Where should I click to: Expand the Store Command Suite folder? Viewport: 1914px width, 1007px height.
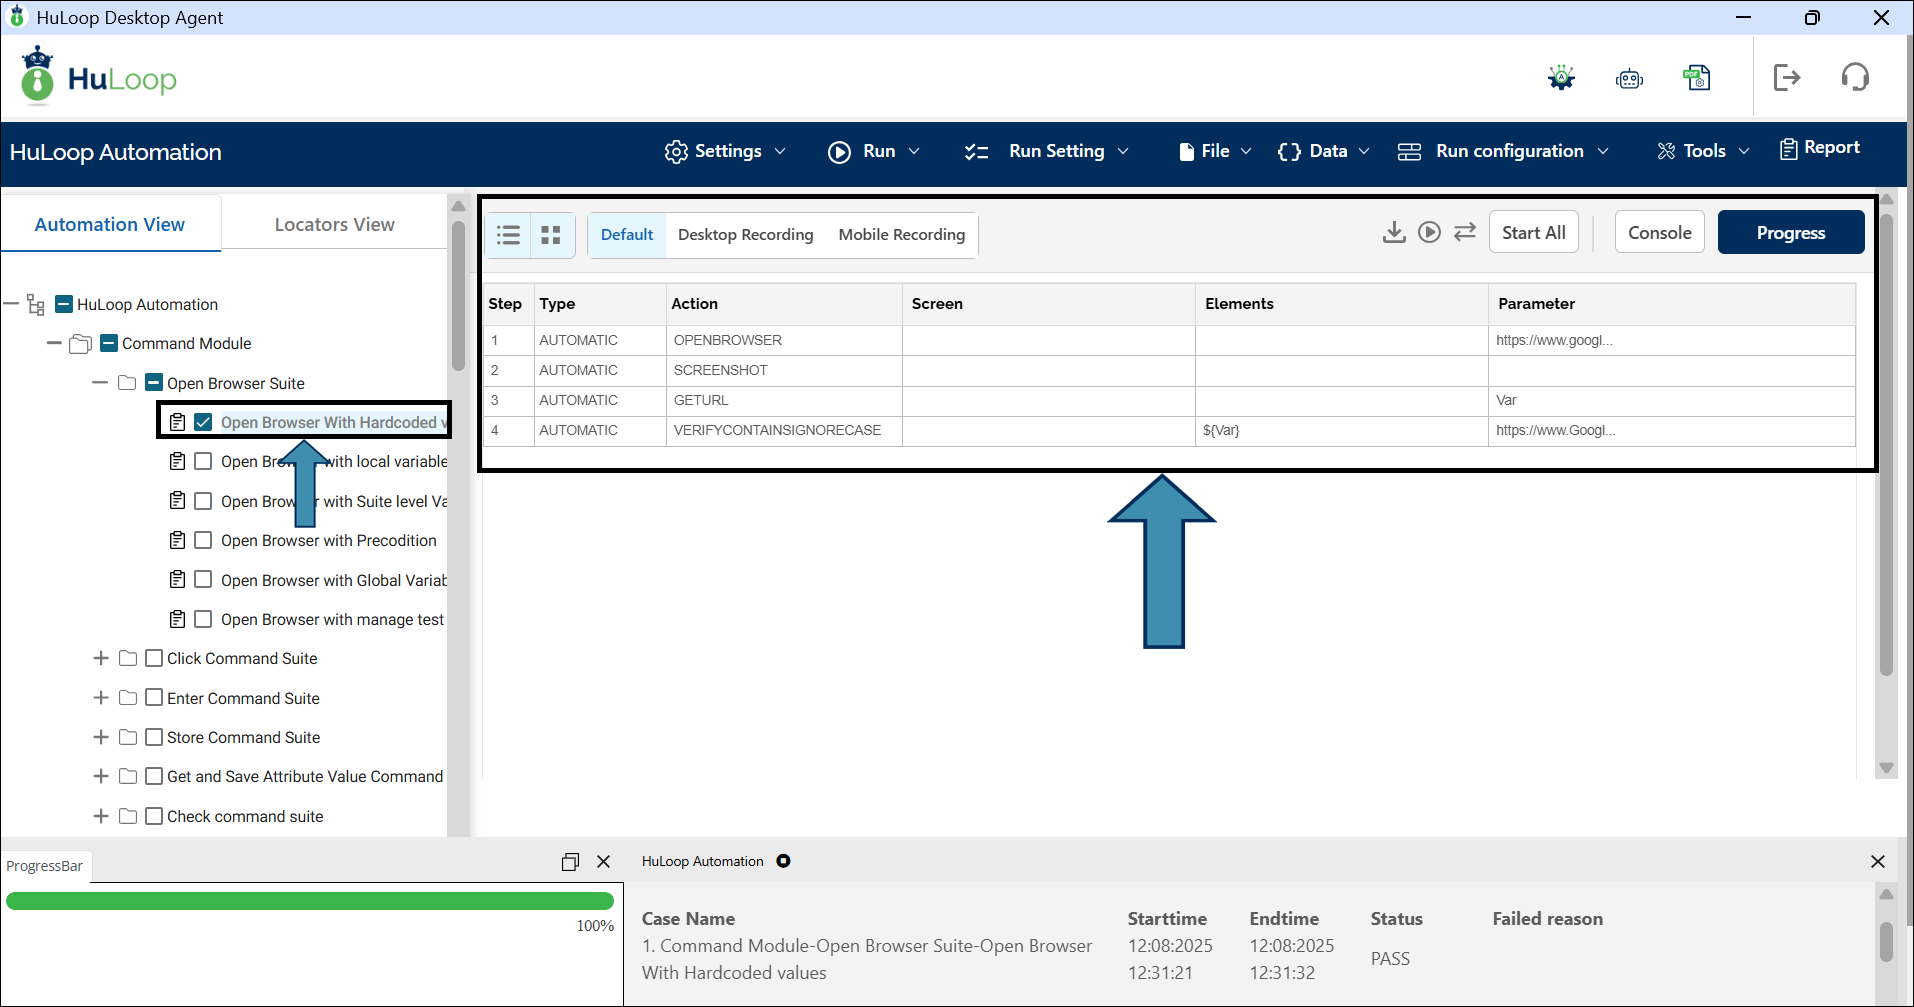[101, 737]
